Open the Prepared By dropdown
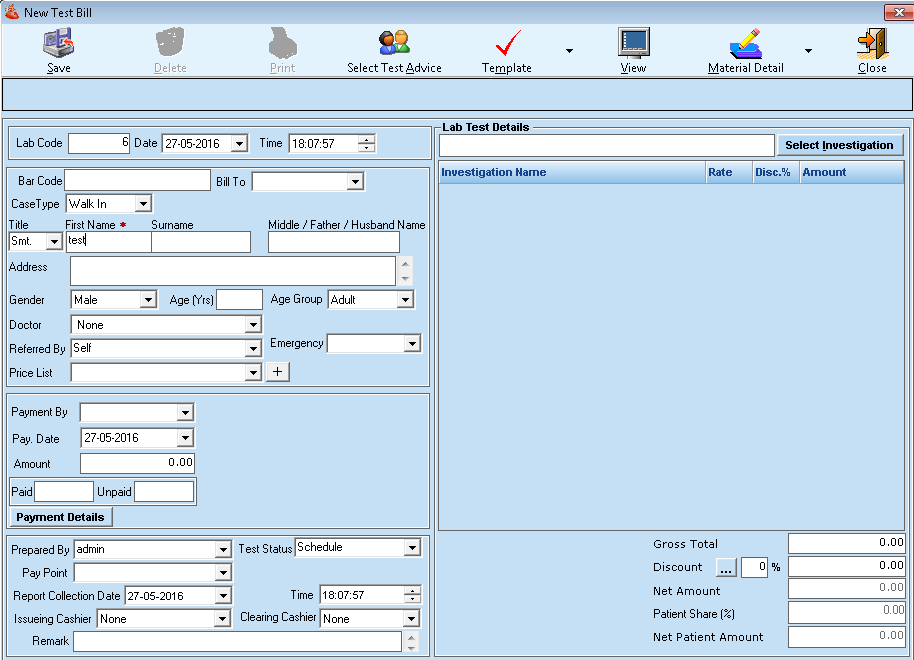The height and width of the screenshot is (660, 914). [x=223, y=549]
